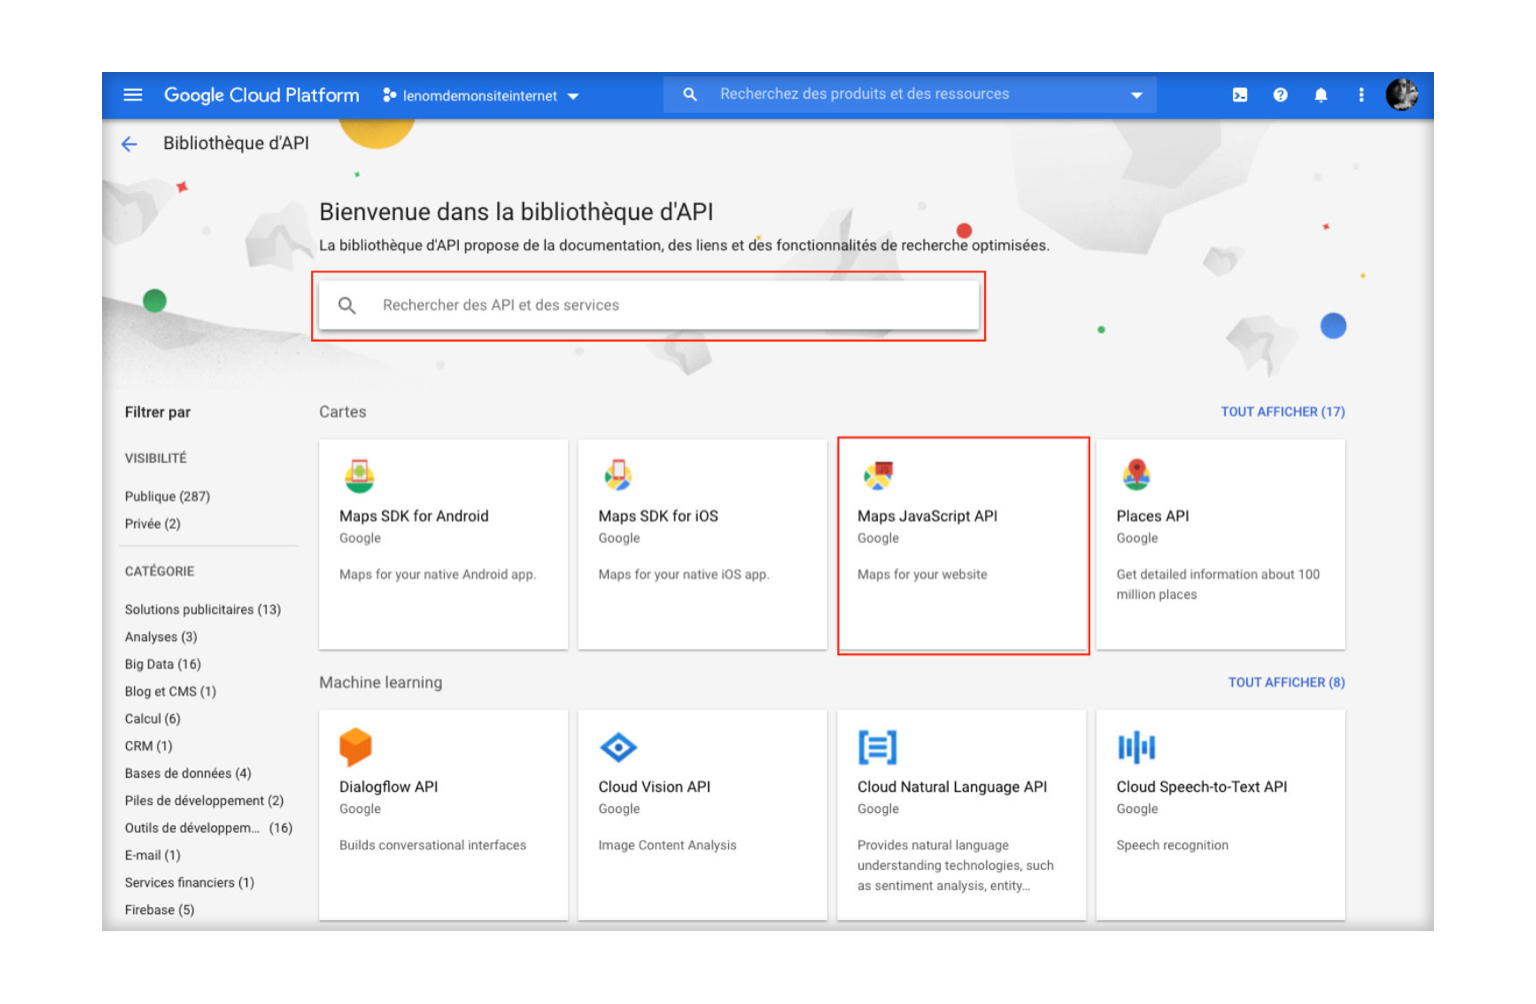Open the Dialogflow API card title
The image size is (1536, 1004).
coord(388,787)
